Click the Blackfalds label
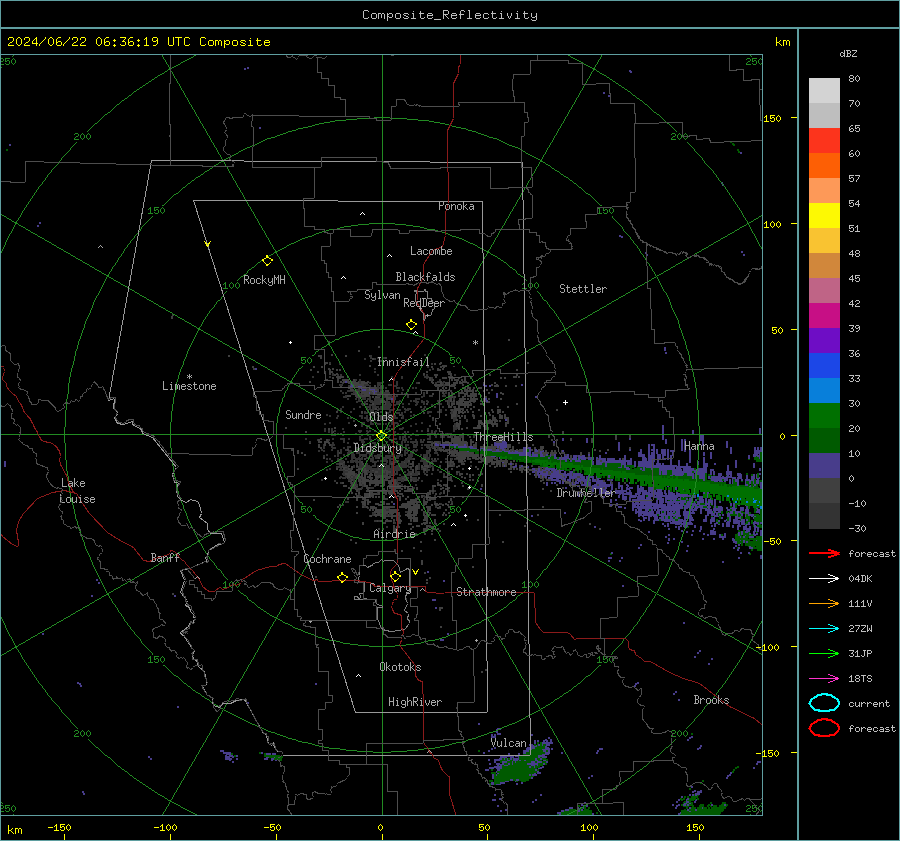Viewport: 900px width, 841px height. [425, 277]
